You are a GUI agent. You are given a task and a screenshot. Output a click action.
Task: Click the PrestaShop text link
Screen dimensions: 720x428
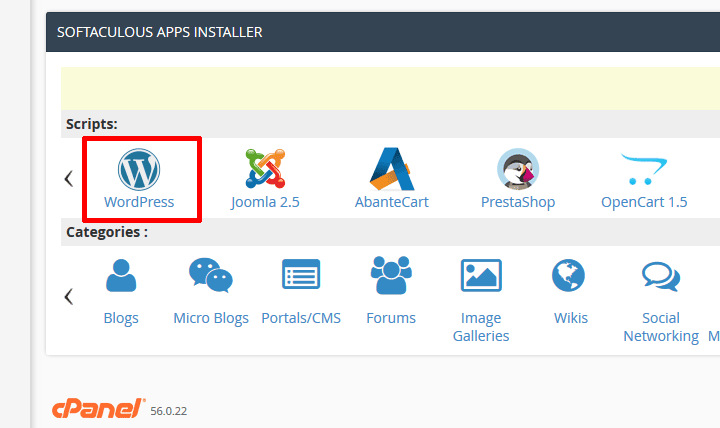tap(518, 202)
